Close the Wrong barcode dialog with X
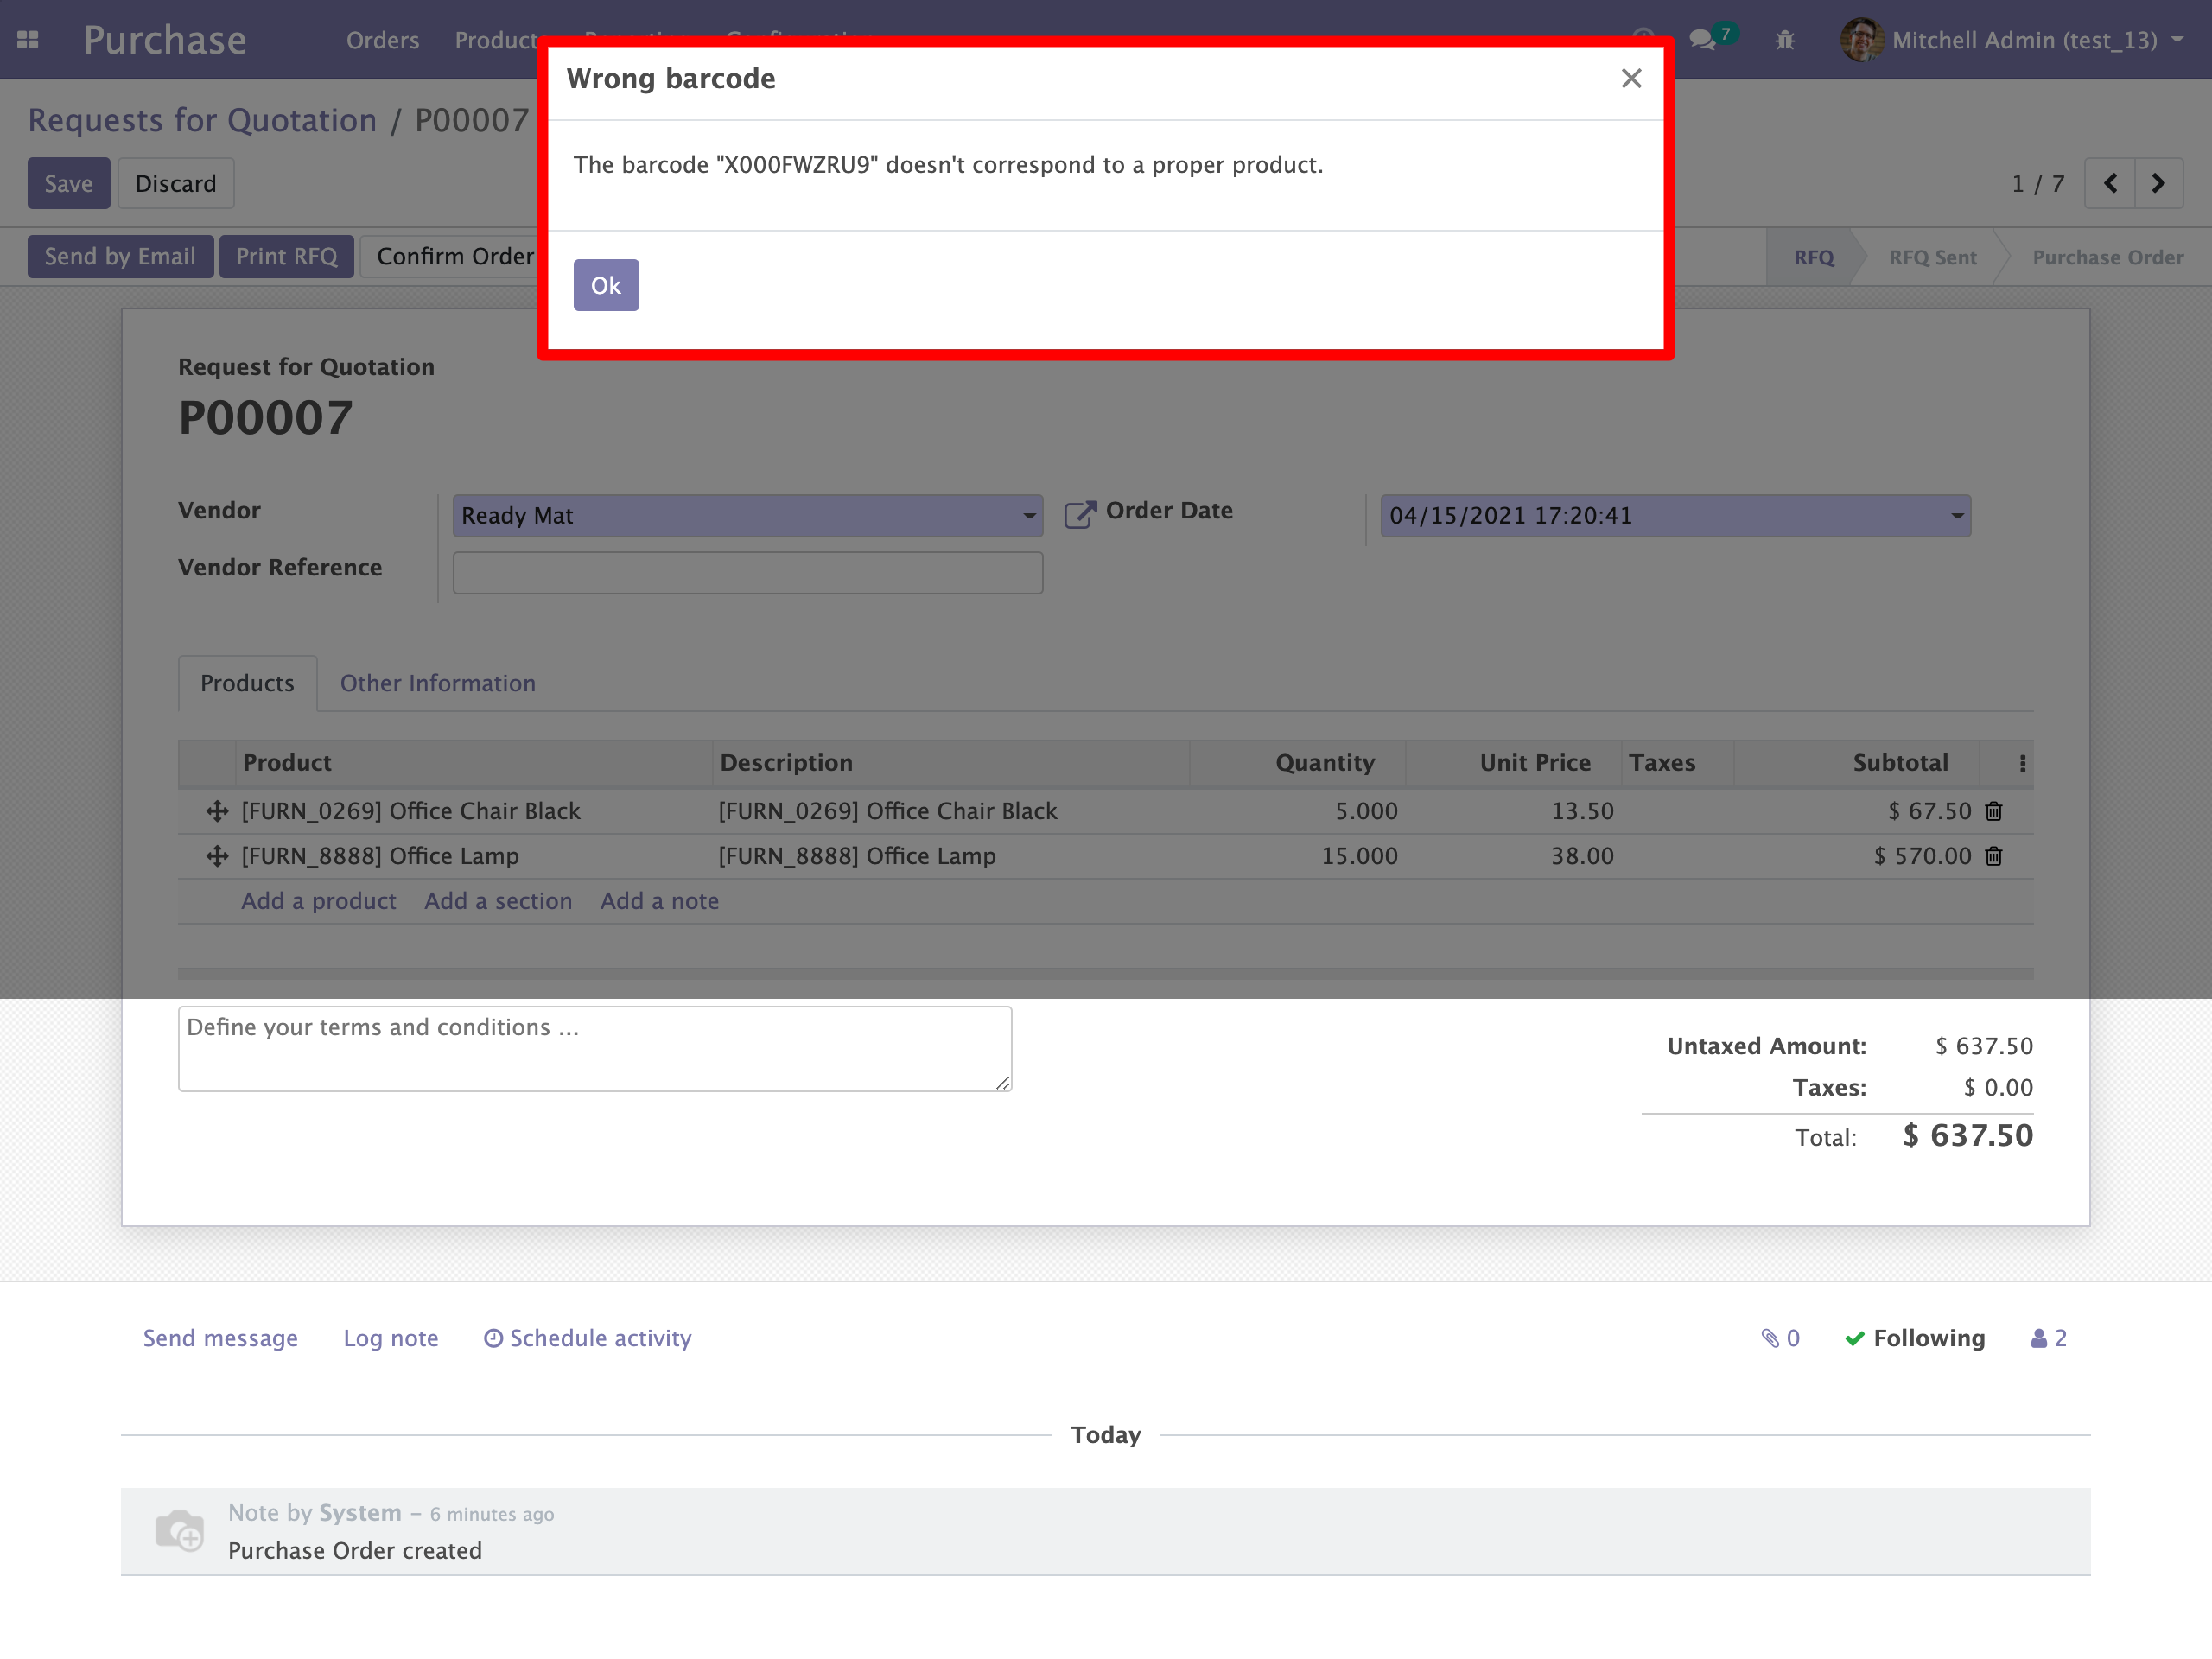 click(1631, 78)
